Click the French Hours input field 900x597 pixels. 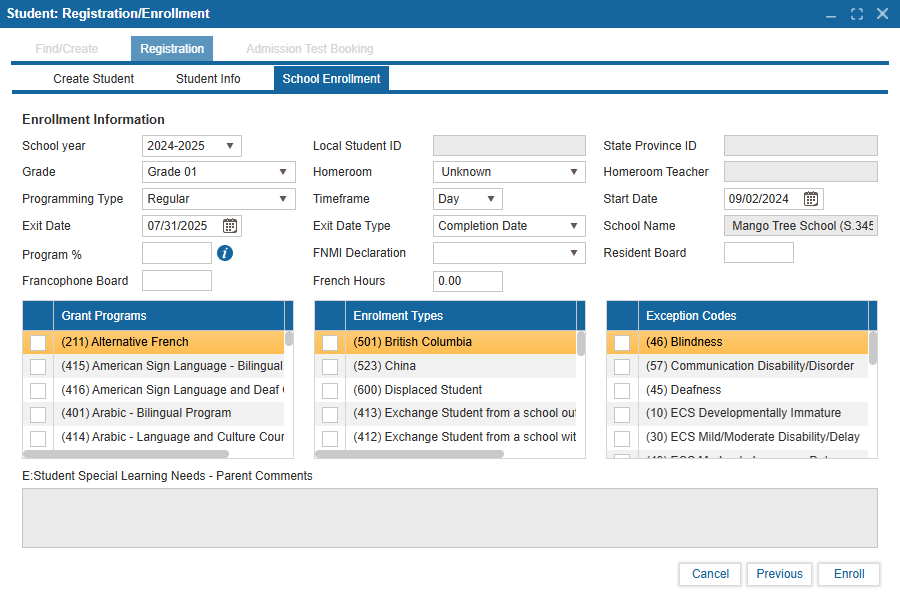pyautogui.click(x=467, y=281)
